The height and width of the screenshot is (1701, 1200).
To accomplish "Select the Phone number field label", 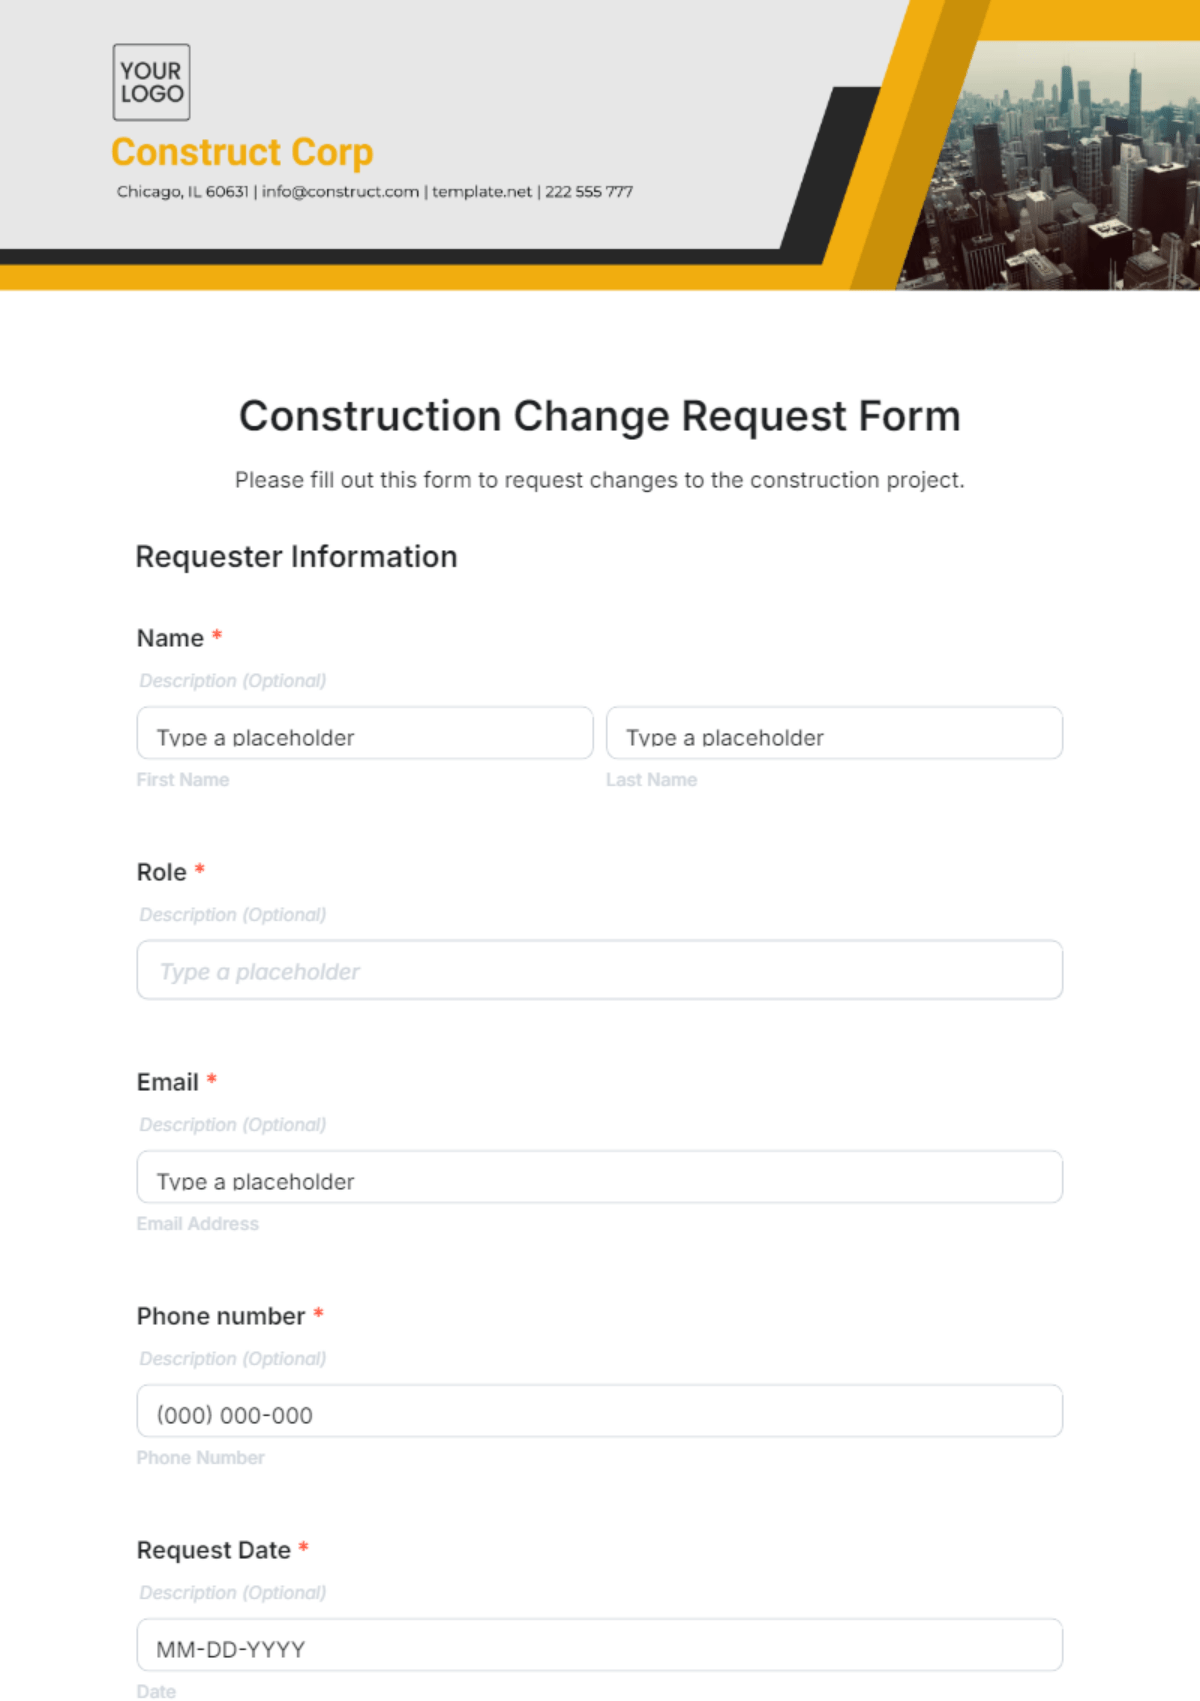I will tap(221, 1316).
